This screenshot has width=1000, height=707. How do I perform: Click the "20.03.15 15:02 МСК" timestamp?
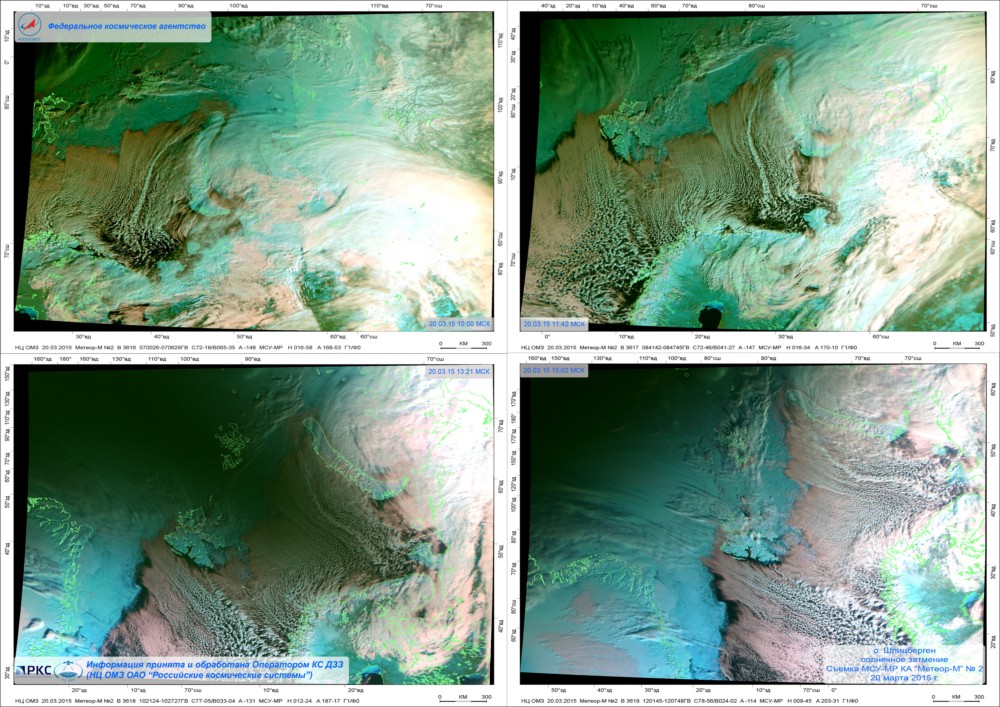point(554,370)
